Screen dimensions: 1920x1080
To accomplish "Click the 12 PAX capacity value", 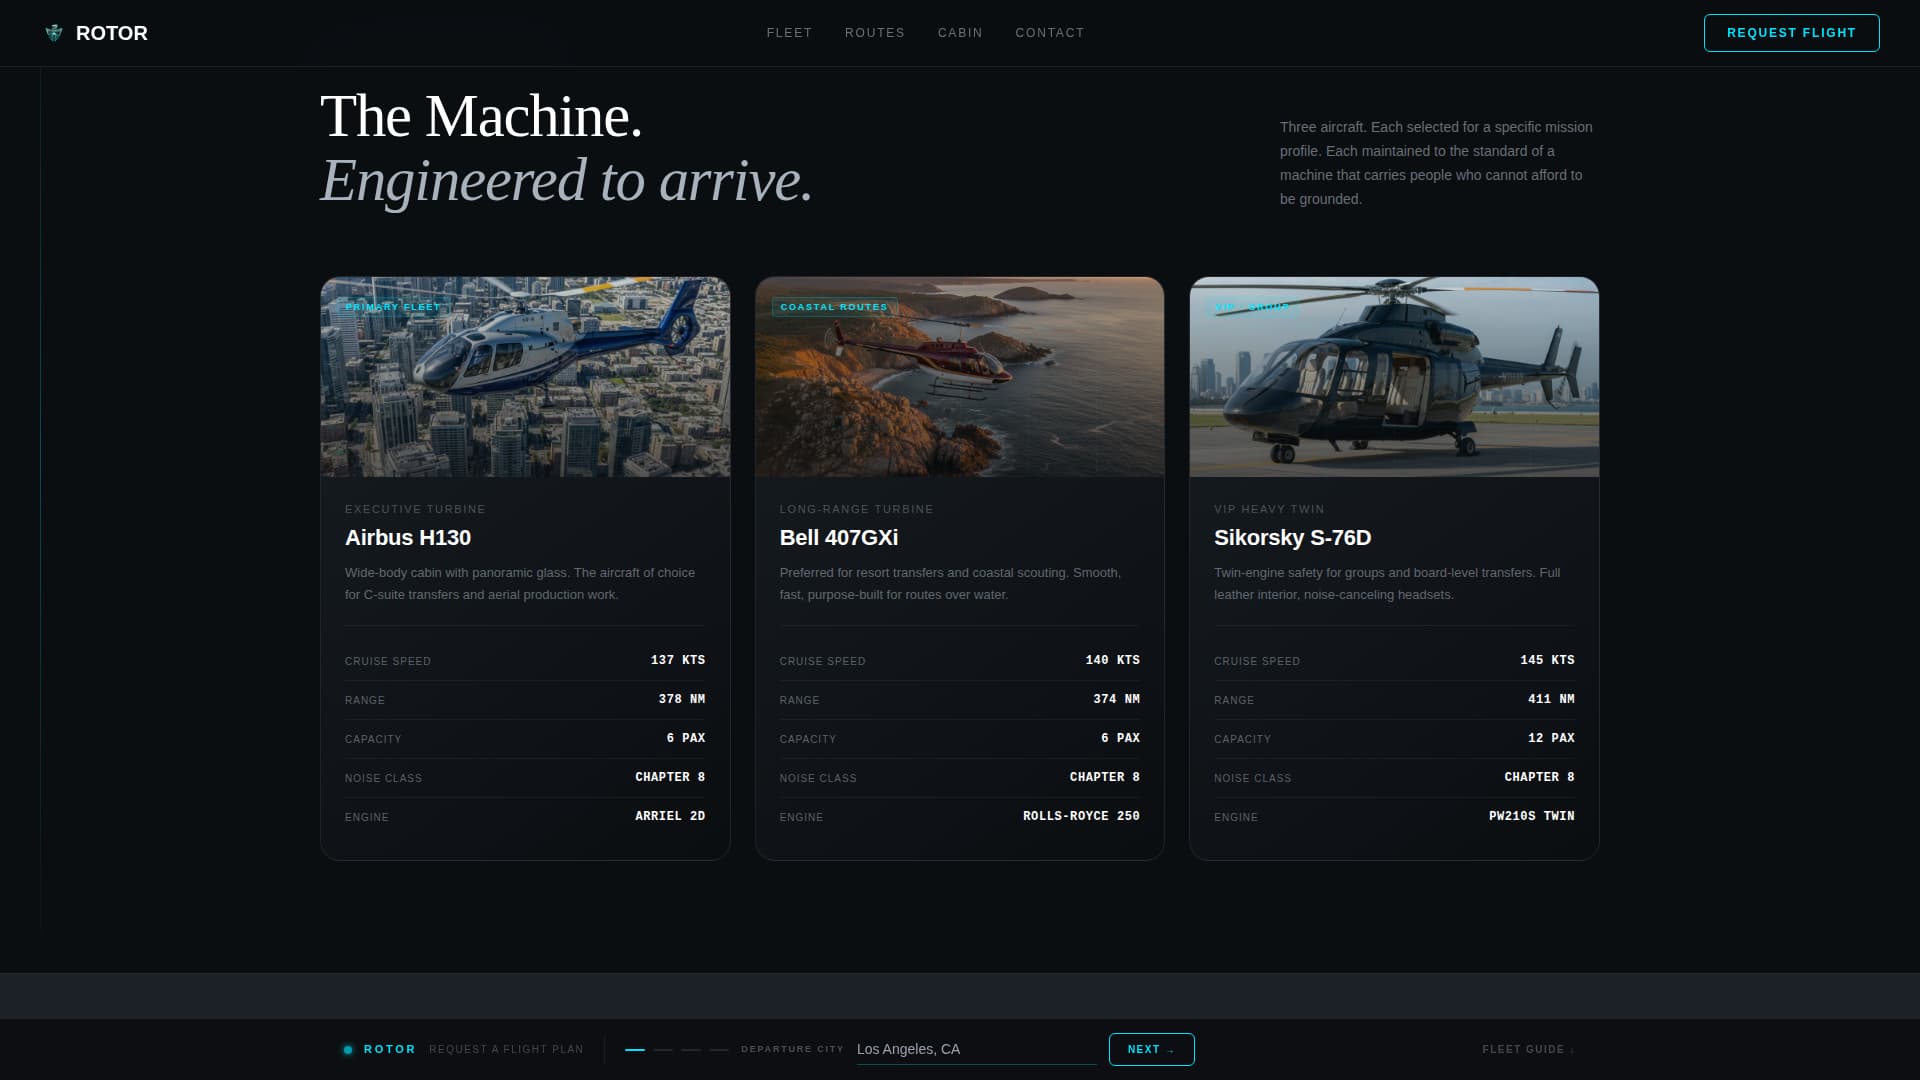I will (1551, 738).
